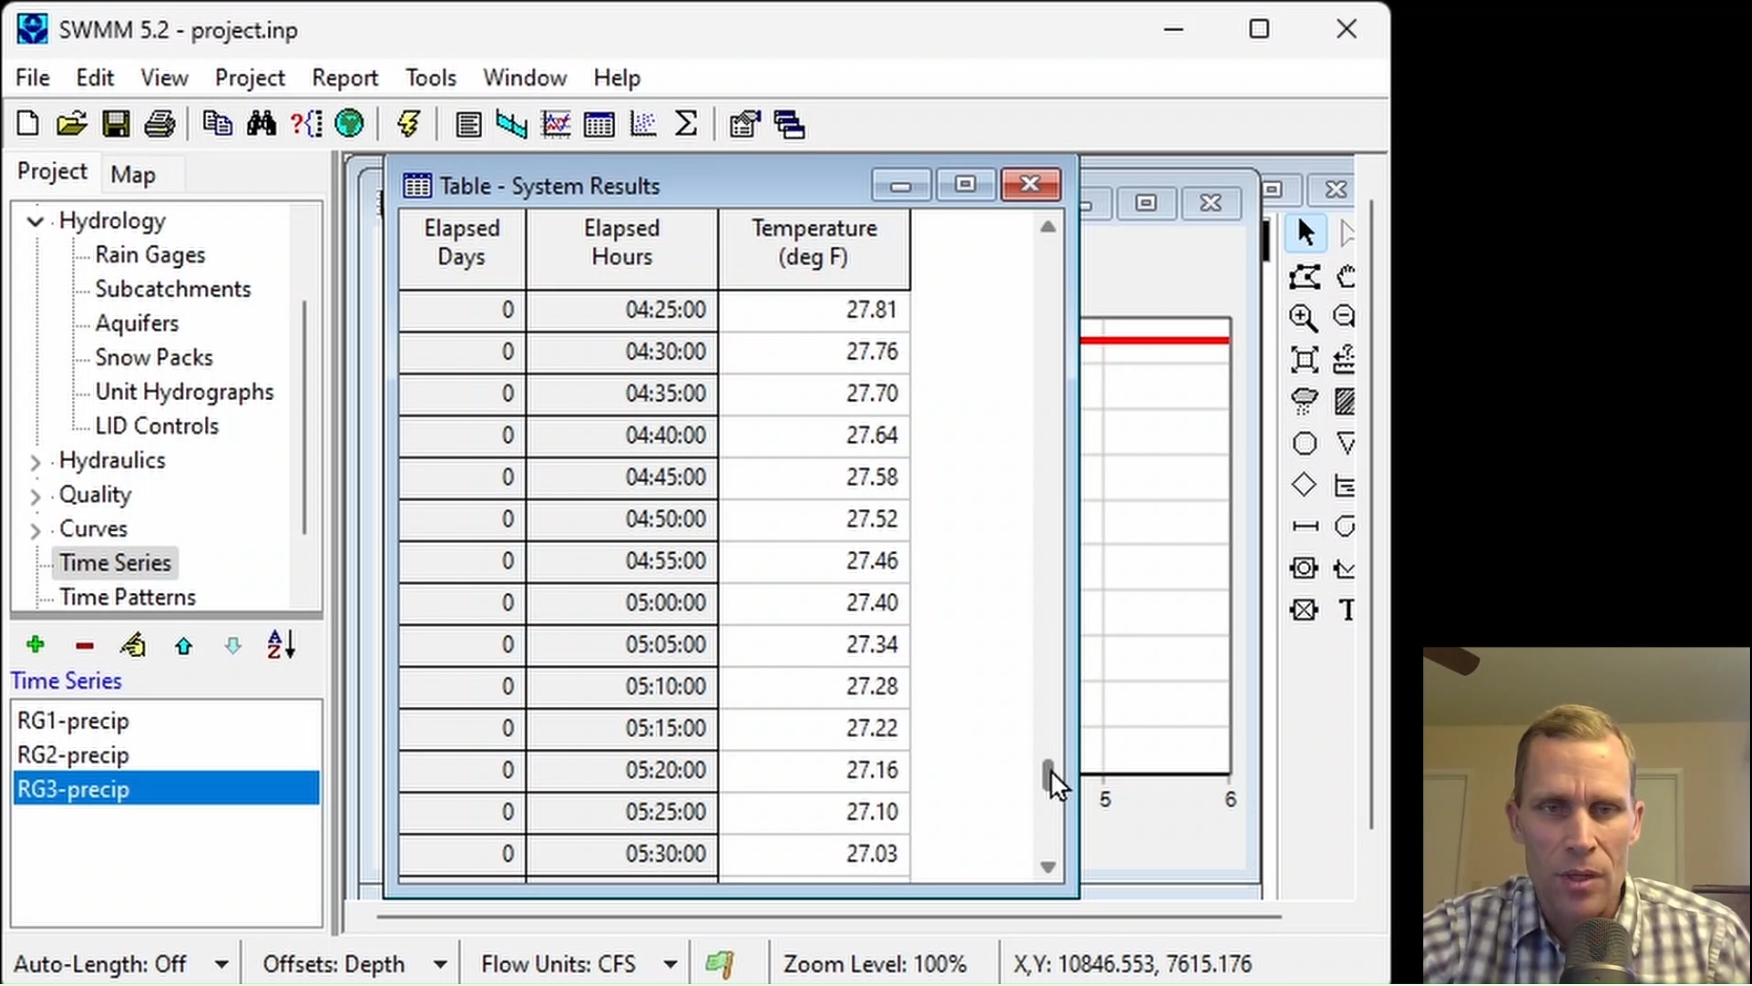Screen dimensions: 1752x986
Task: Move selected time series up
Action: tap(183, 646)
